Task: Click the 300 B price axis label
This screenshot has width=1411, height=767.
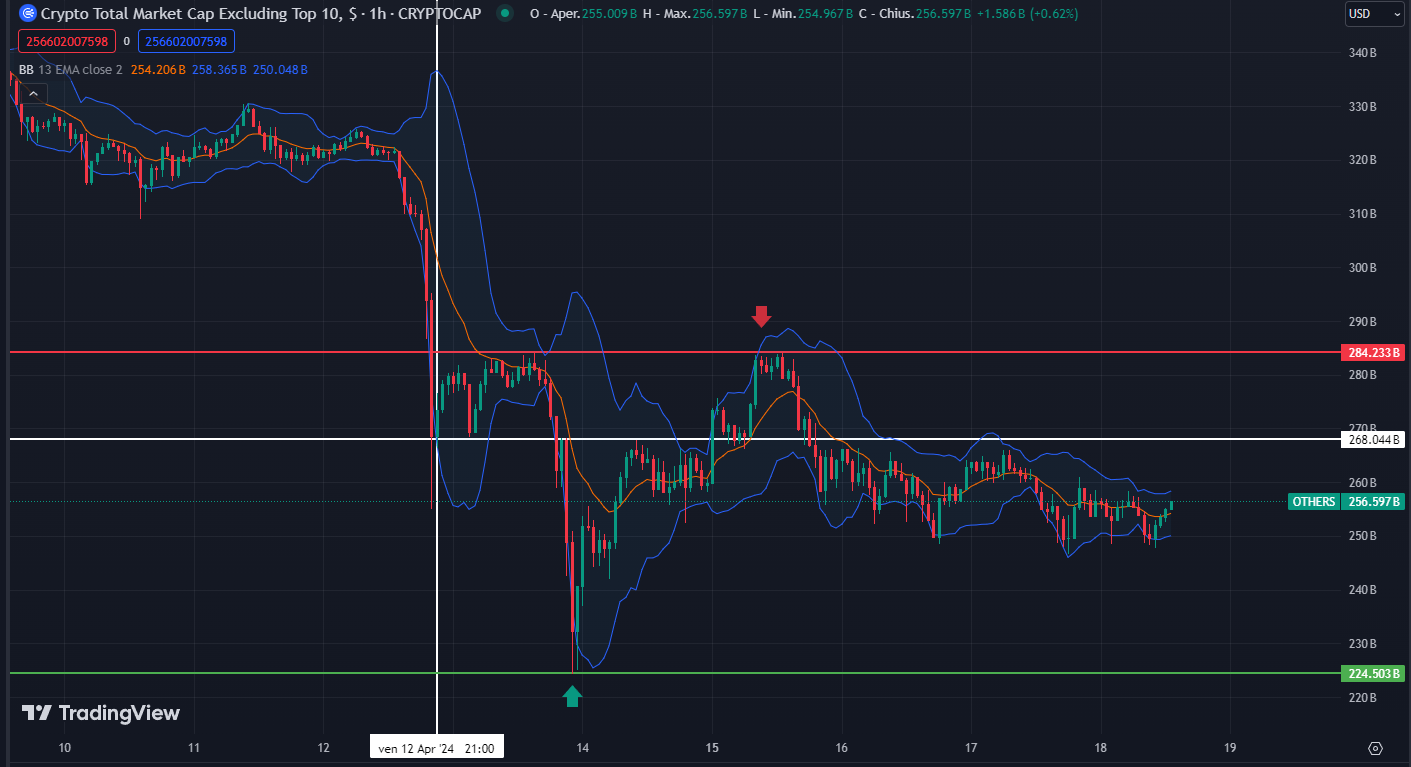Action: click(x=1362, y=268)
